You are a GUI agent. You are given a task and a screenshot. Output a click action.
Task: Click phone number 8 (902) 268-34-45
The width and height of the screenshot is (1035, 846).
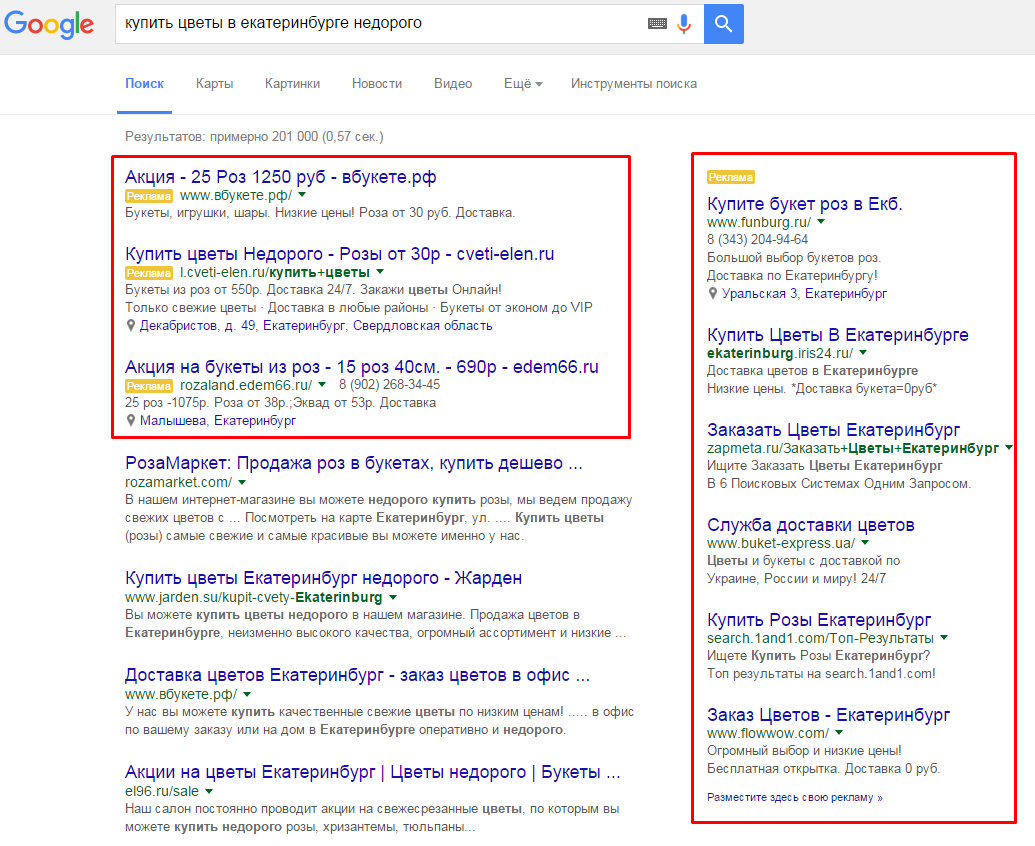click(389, 384)
